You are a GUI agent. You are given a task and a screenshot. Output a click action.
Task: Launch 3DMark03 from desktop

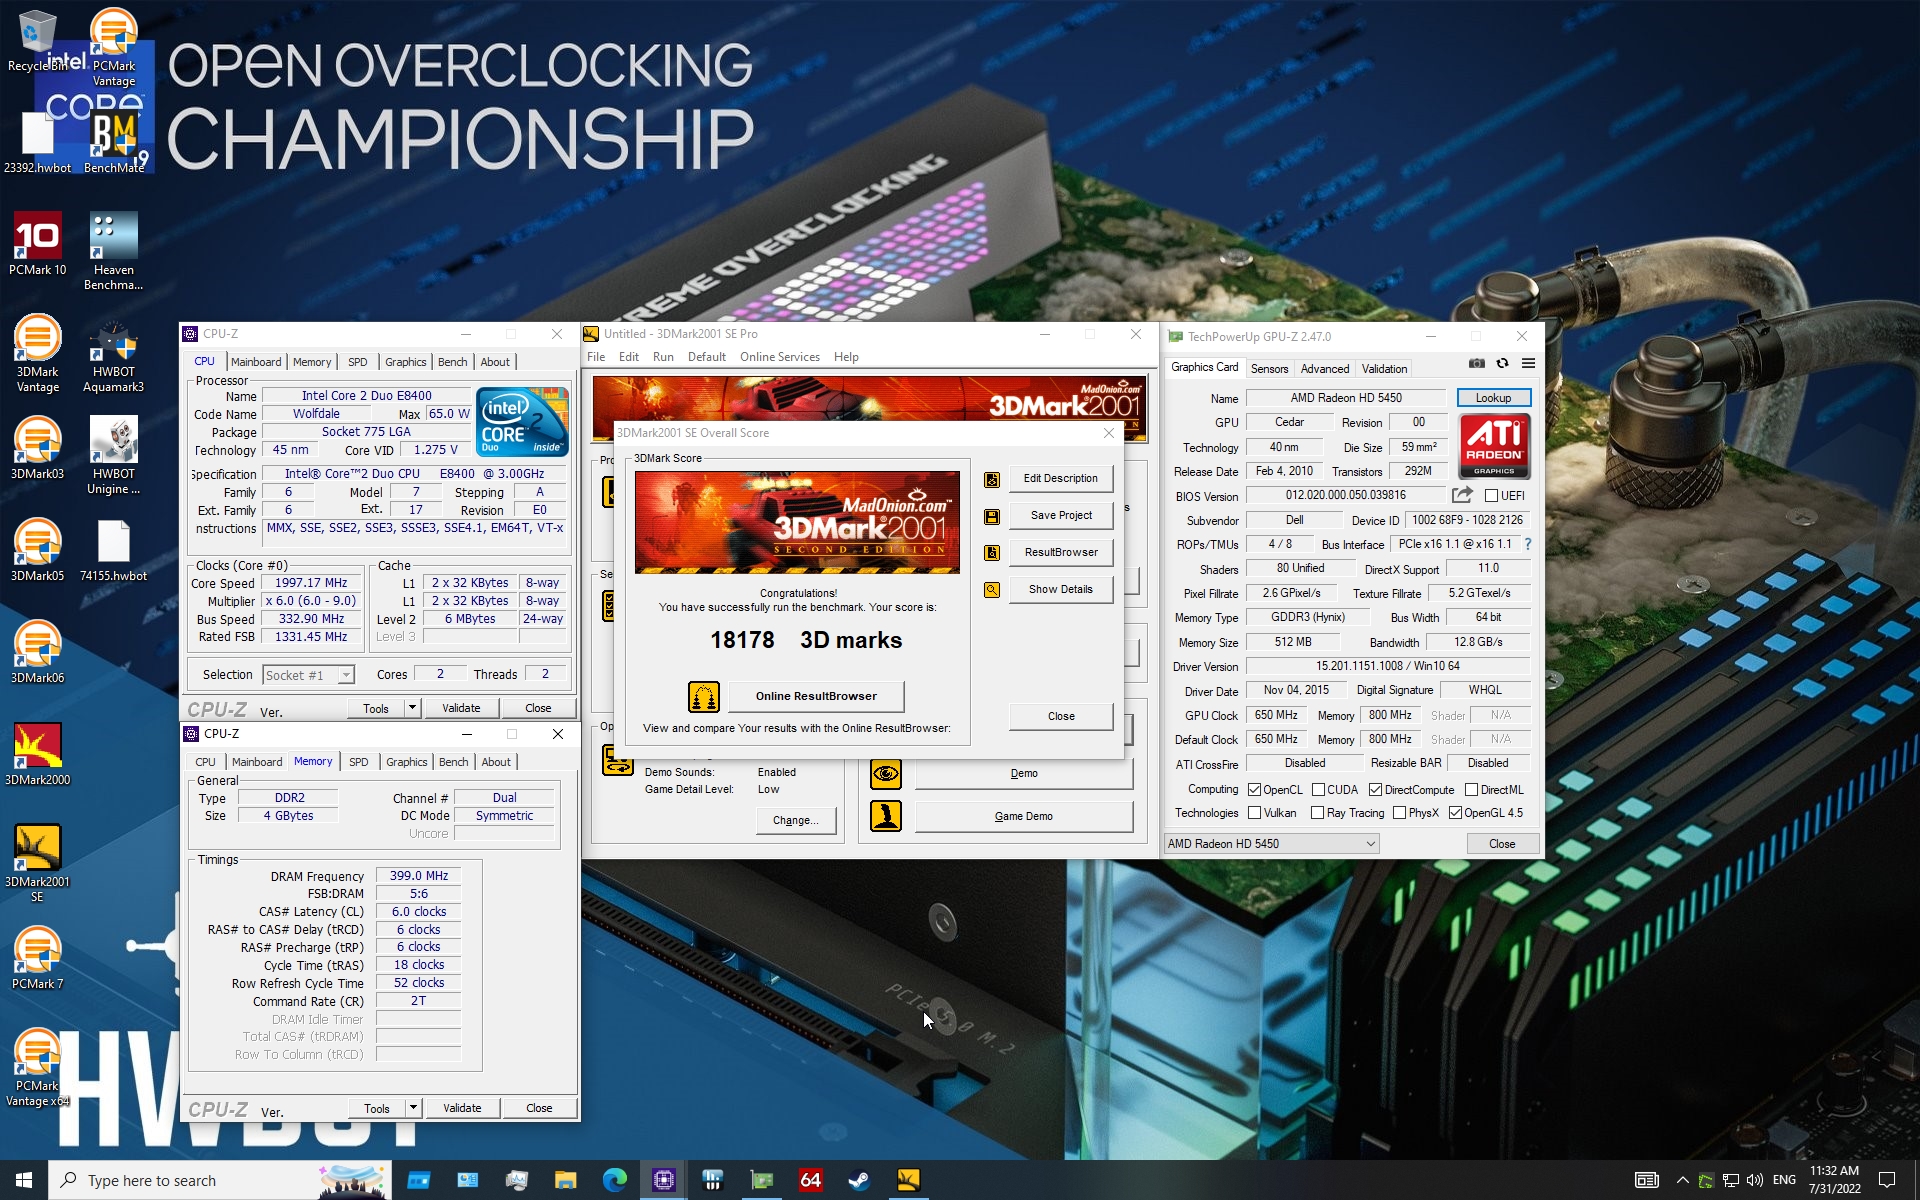coord(38,448)
